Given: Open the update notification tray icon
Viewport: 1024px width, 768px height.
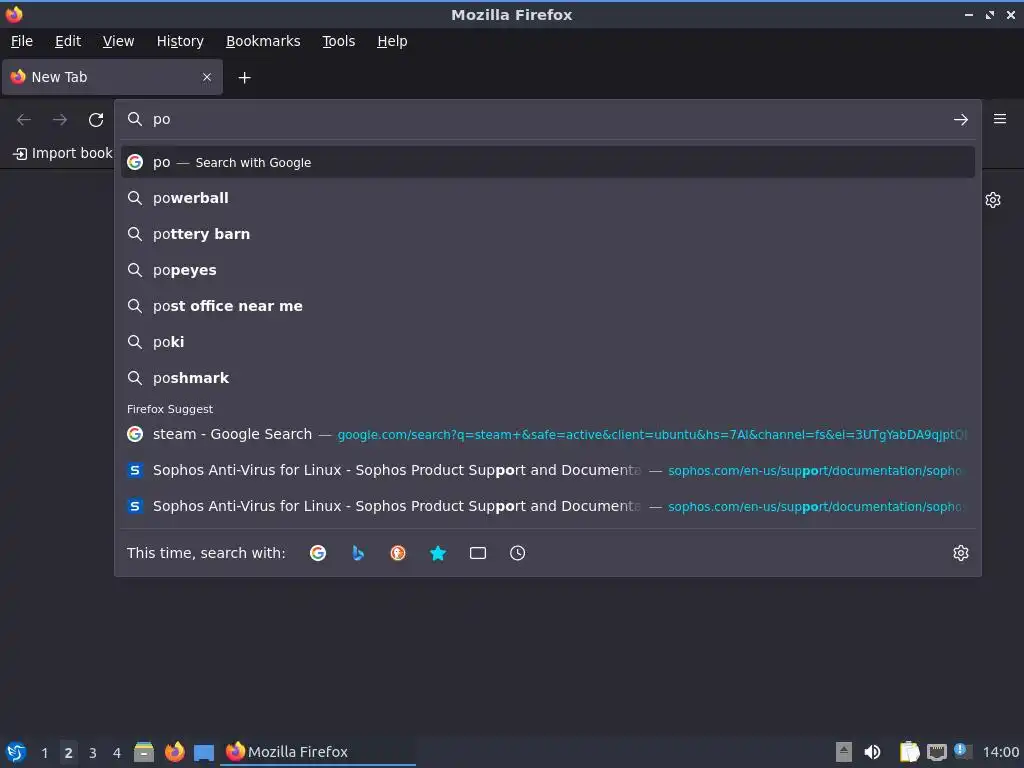Looking at the screenshot, I should (963, 751).
